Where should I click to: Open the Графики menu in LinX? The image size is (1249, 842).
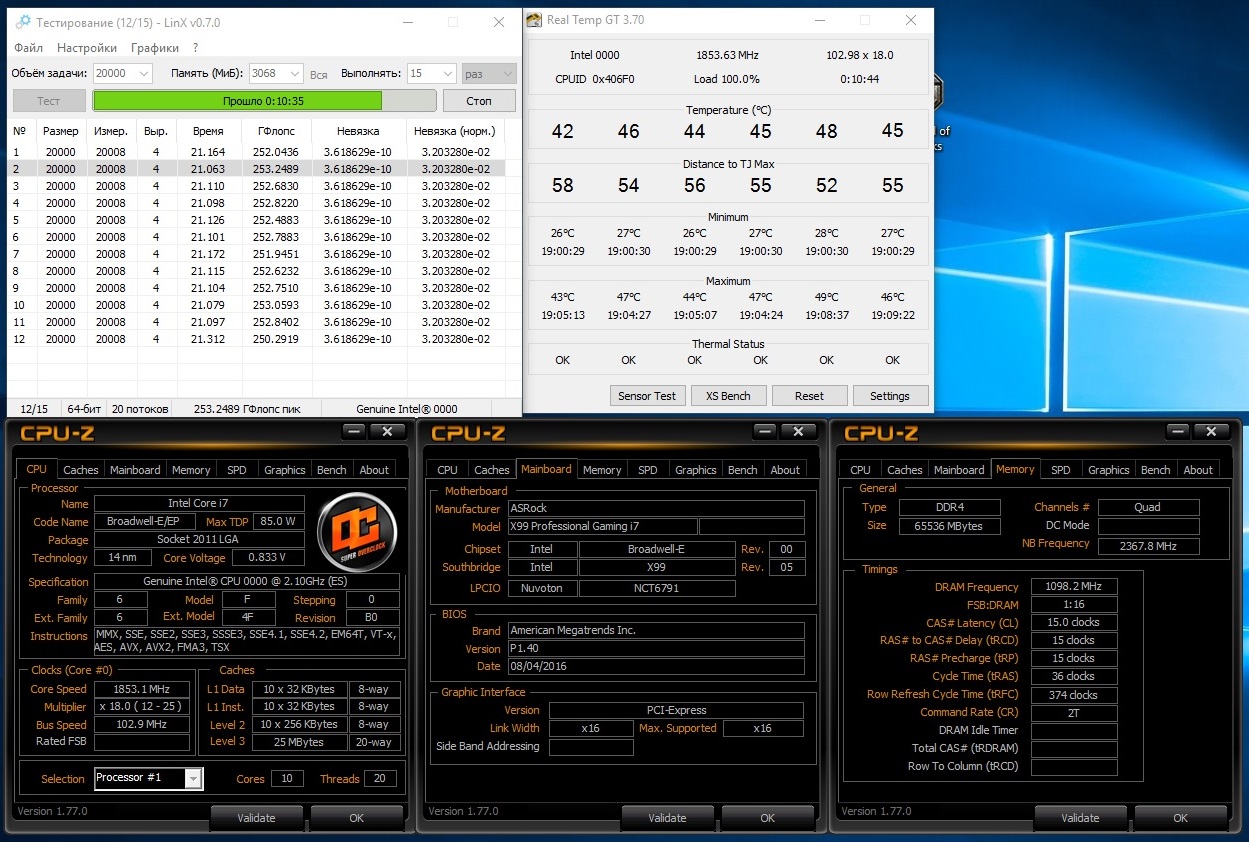coord(155,47)
